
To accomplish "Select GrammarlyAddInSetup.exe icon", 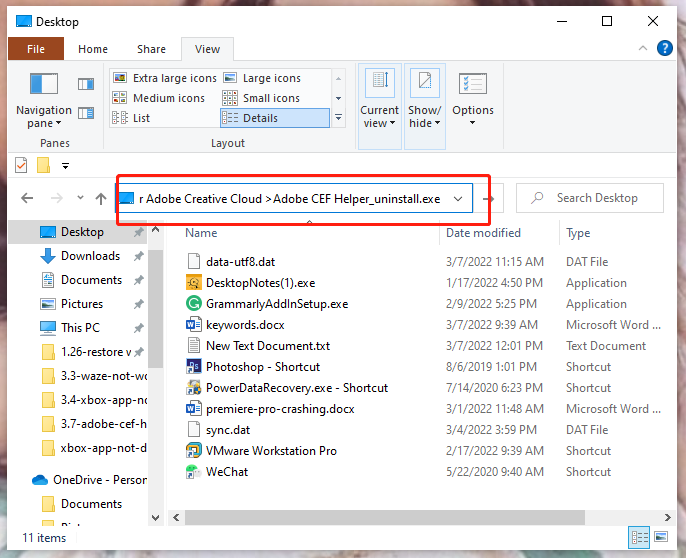I will coord(194,303).
